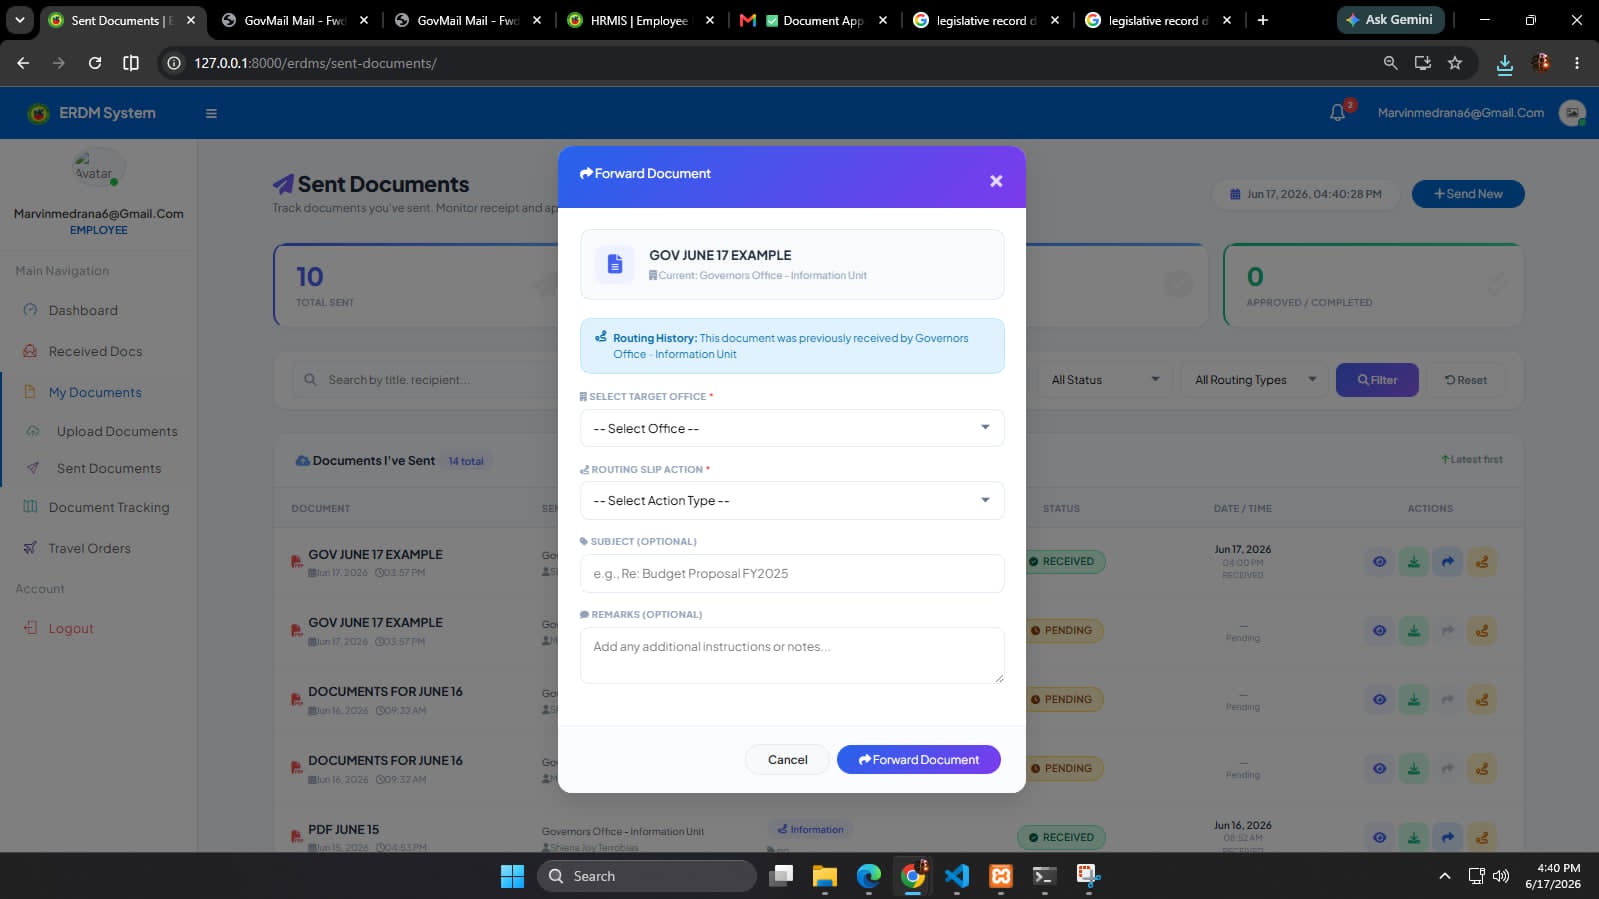The width and height of the screenshot is (1599, 899).
Task: Click the RECEIVED status badge of PDF JUNE 15
Action: pos(1062,837)
